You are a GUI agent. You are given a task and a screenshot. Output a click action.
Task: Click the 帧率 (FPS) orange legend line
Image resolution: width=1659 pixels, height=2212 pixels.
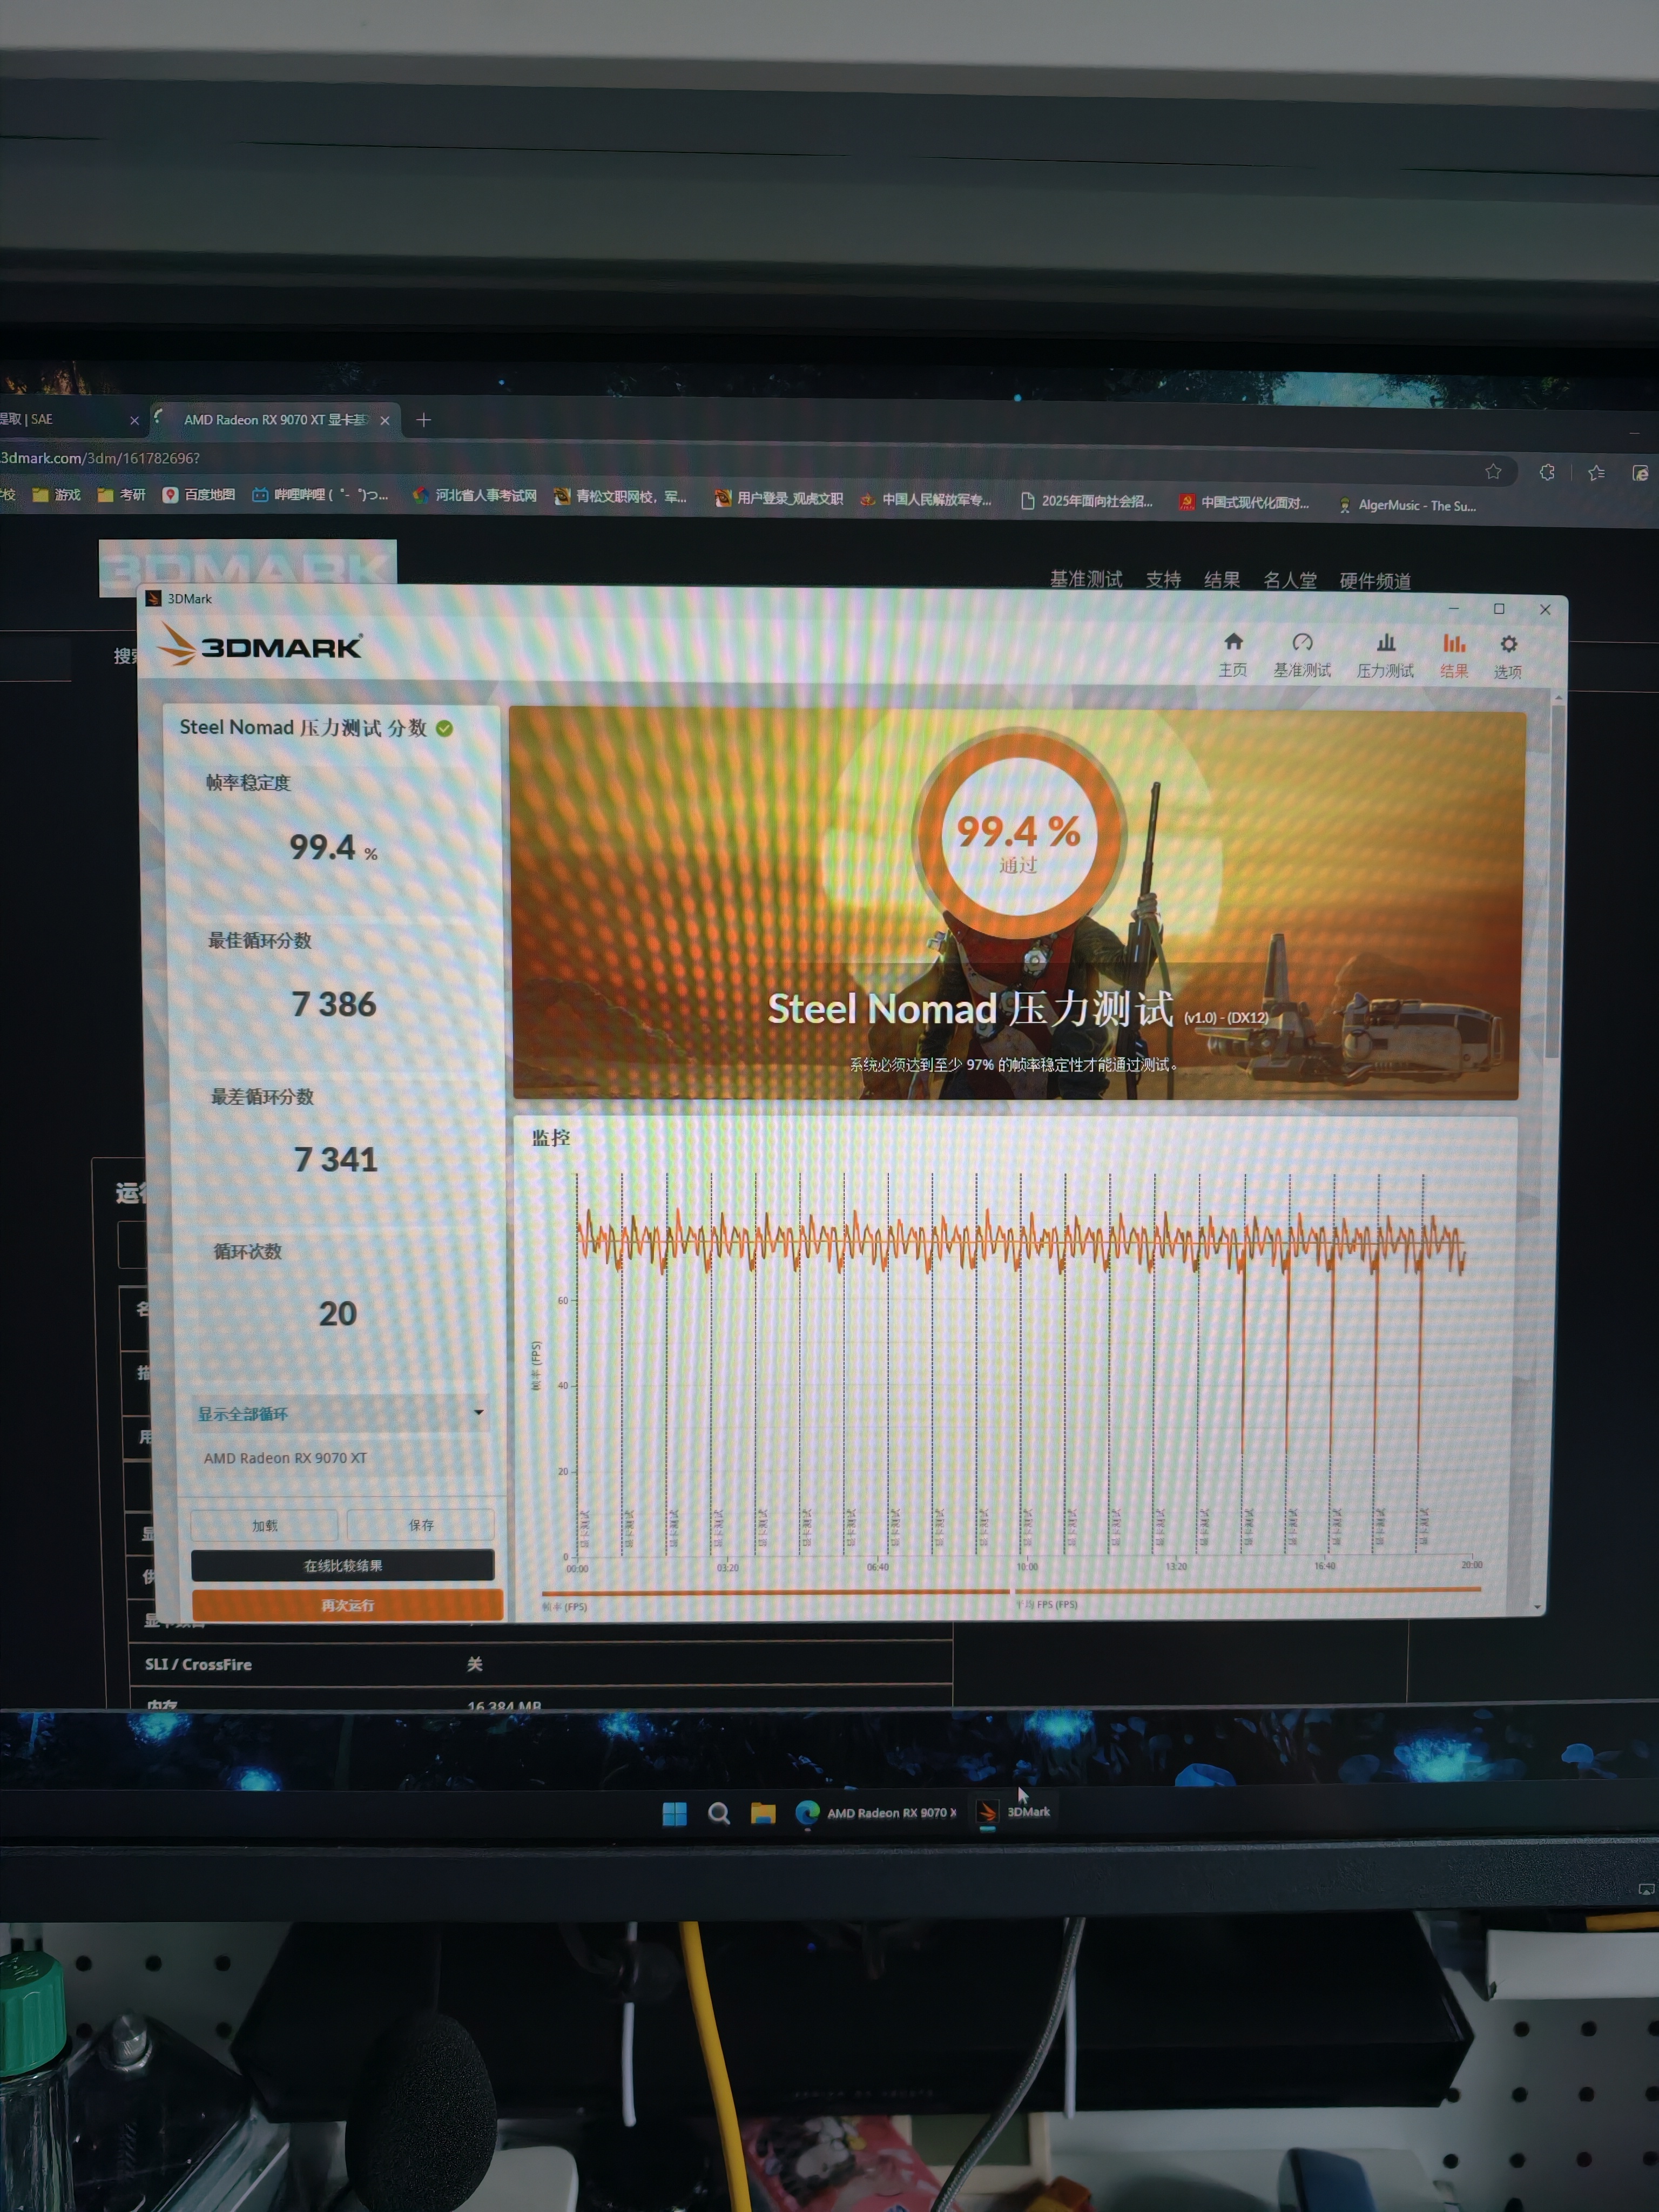pyautogui.click(x=775, y=1591)
